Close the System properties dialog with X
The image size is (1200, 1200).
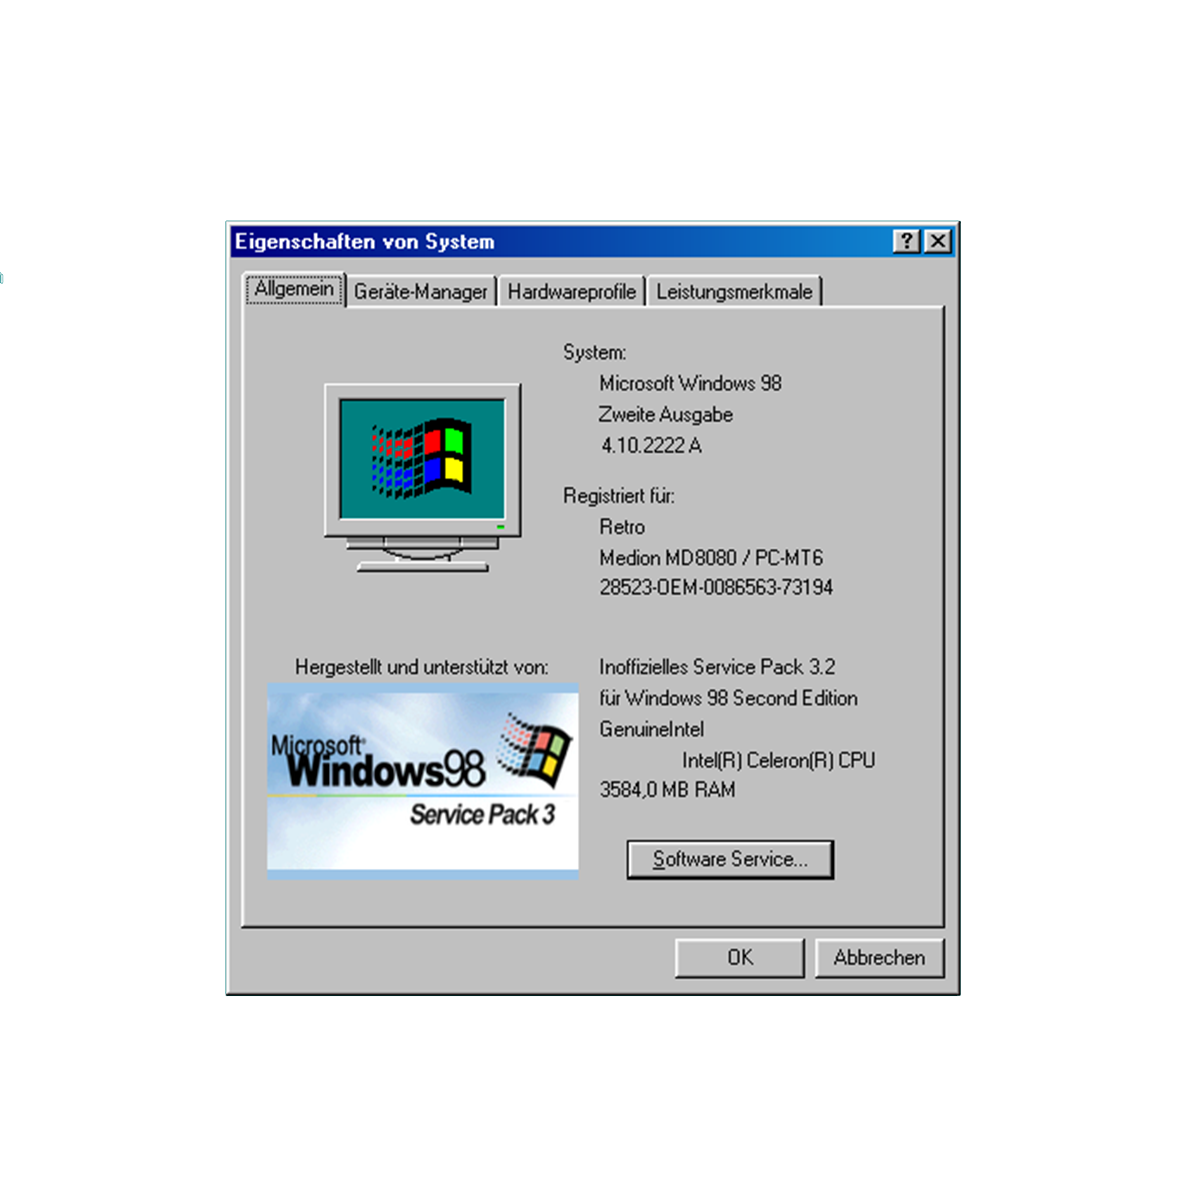click(x=937, y=241)
